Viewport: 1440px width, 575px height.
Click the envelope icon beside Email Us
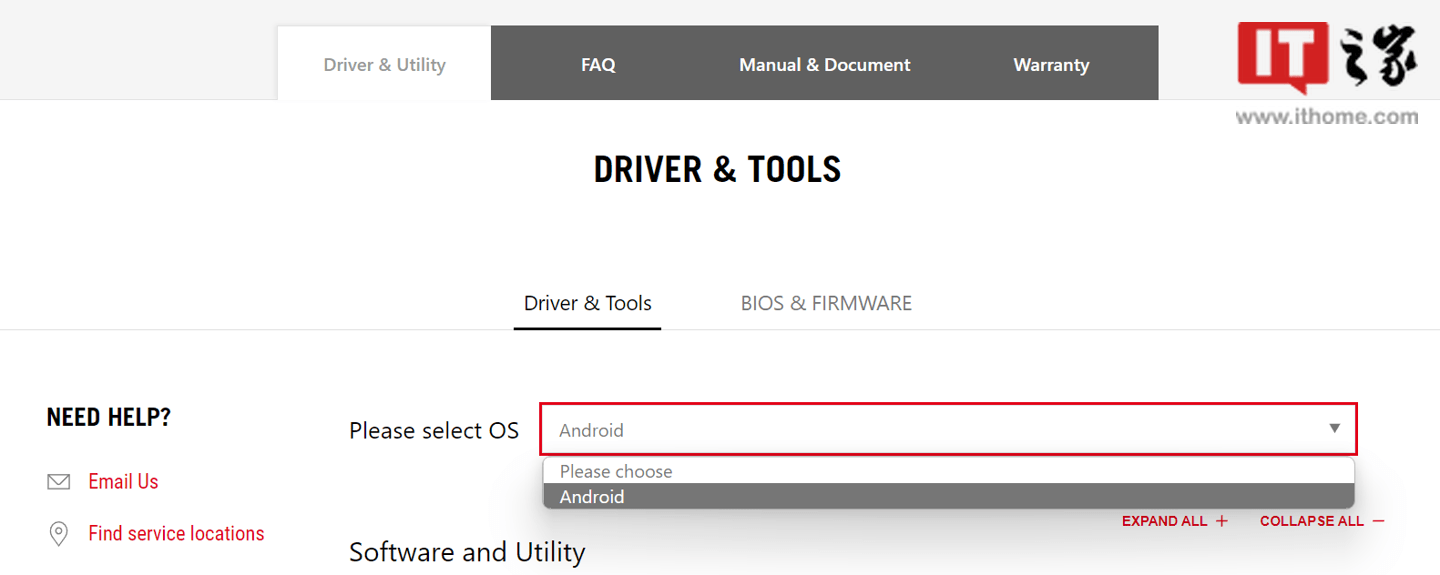pyautogui.click(x=59, y=482)
